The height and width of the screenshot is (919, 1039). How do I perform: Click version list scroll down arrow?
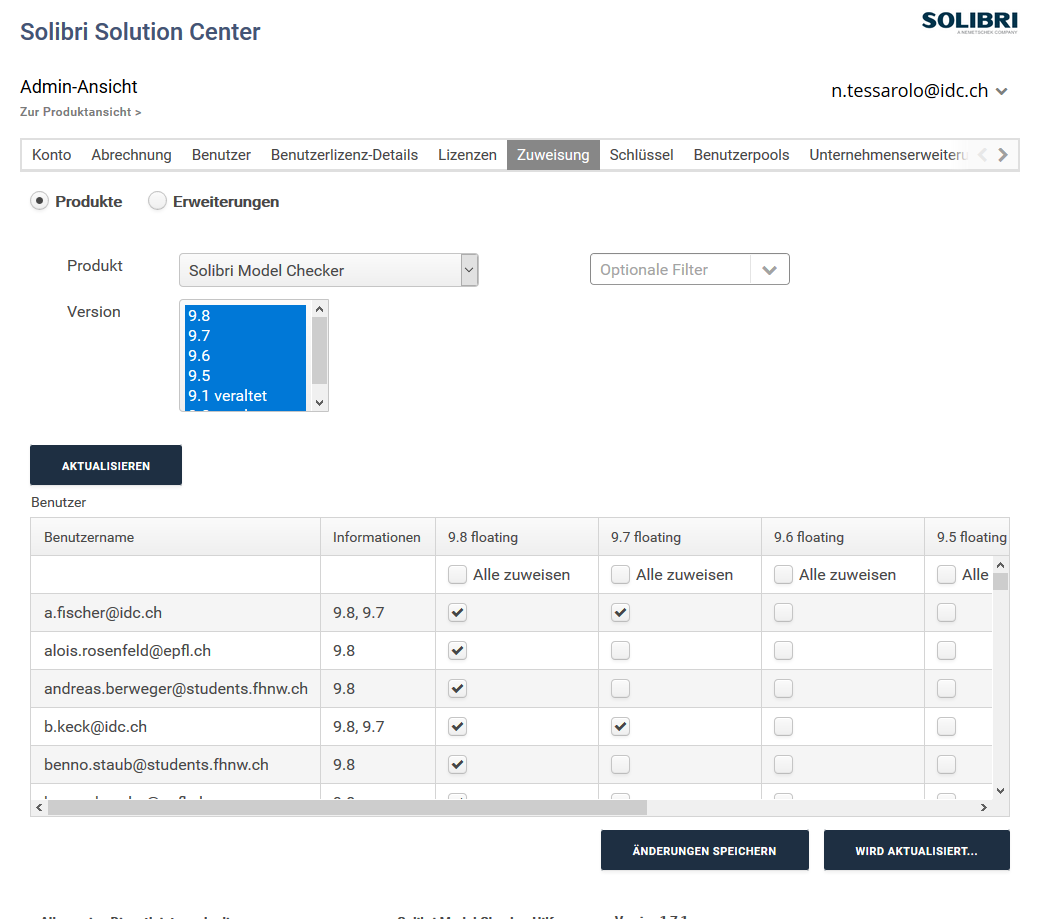coord(319,402)
